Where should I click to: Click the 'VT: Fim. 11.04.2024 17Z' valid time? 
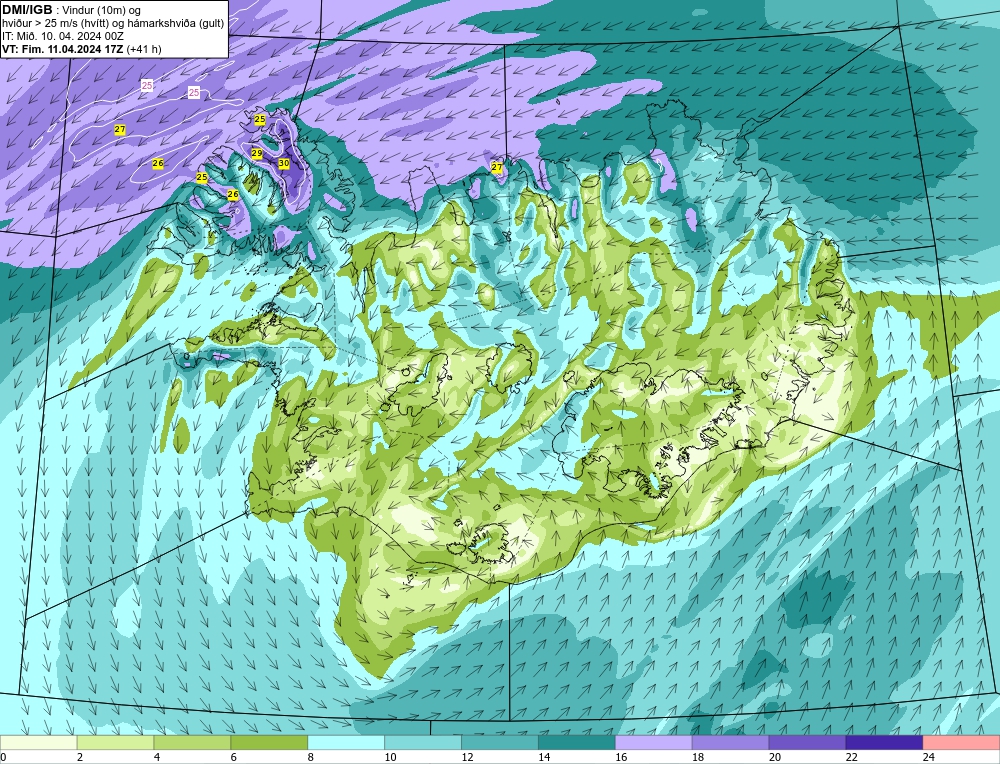pos(63,49)
